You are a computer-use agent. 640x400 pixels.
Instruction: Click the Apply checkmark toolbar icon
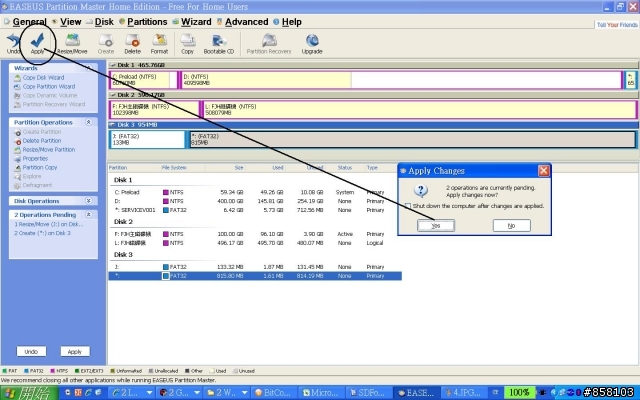pos(37,44)
